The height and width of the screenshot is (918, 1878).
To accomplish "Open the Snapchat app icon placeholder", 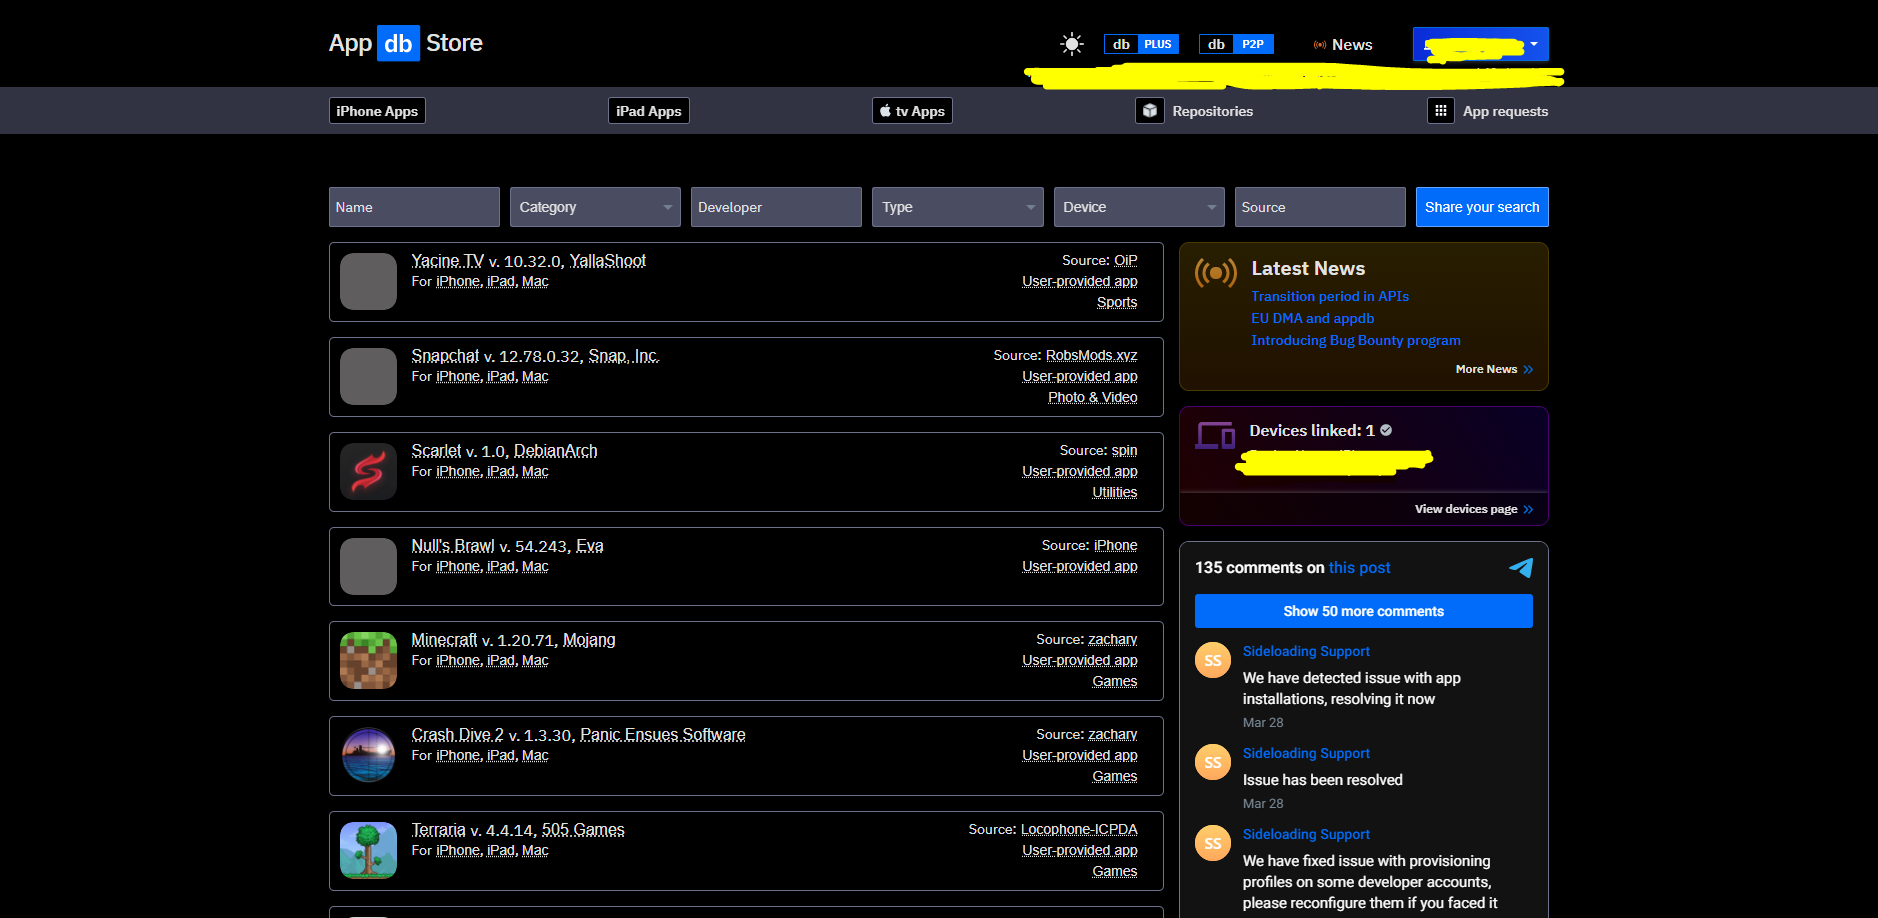I will pos(368,376).
